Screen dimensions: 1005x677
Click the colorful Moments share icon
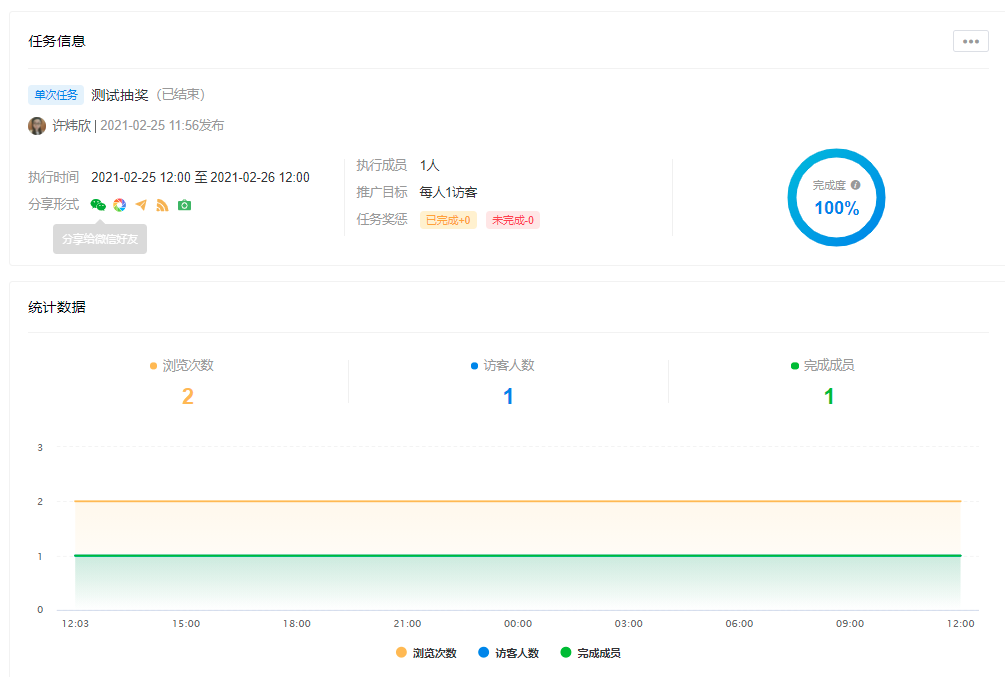tap(119, 204)
